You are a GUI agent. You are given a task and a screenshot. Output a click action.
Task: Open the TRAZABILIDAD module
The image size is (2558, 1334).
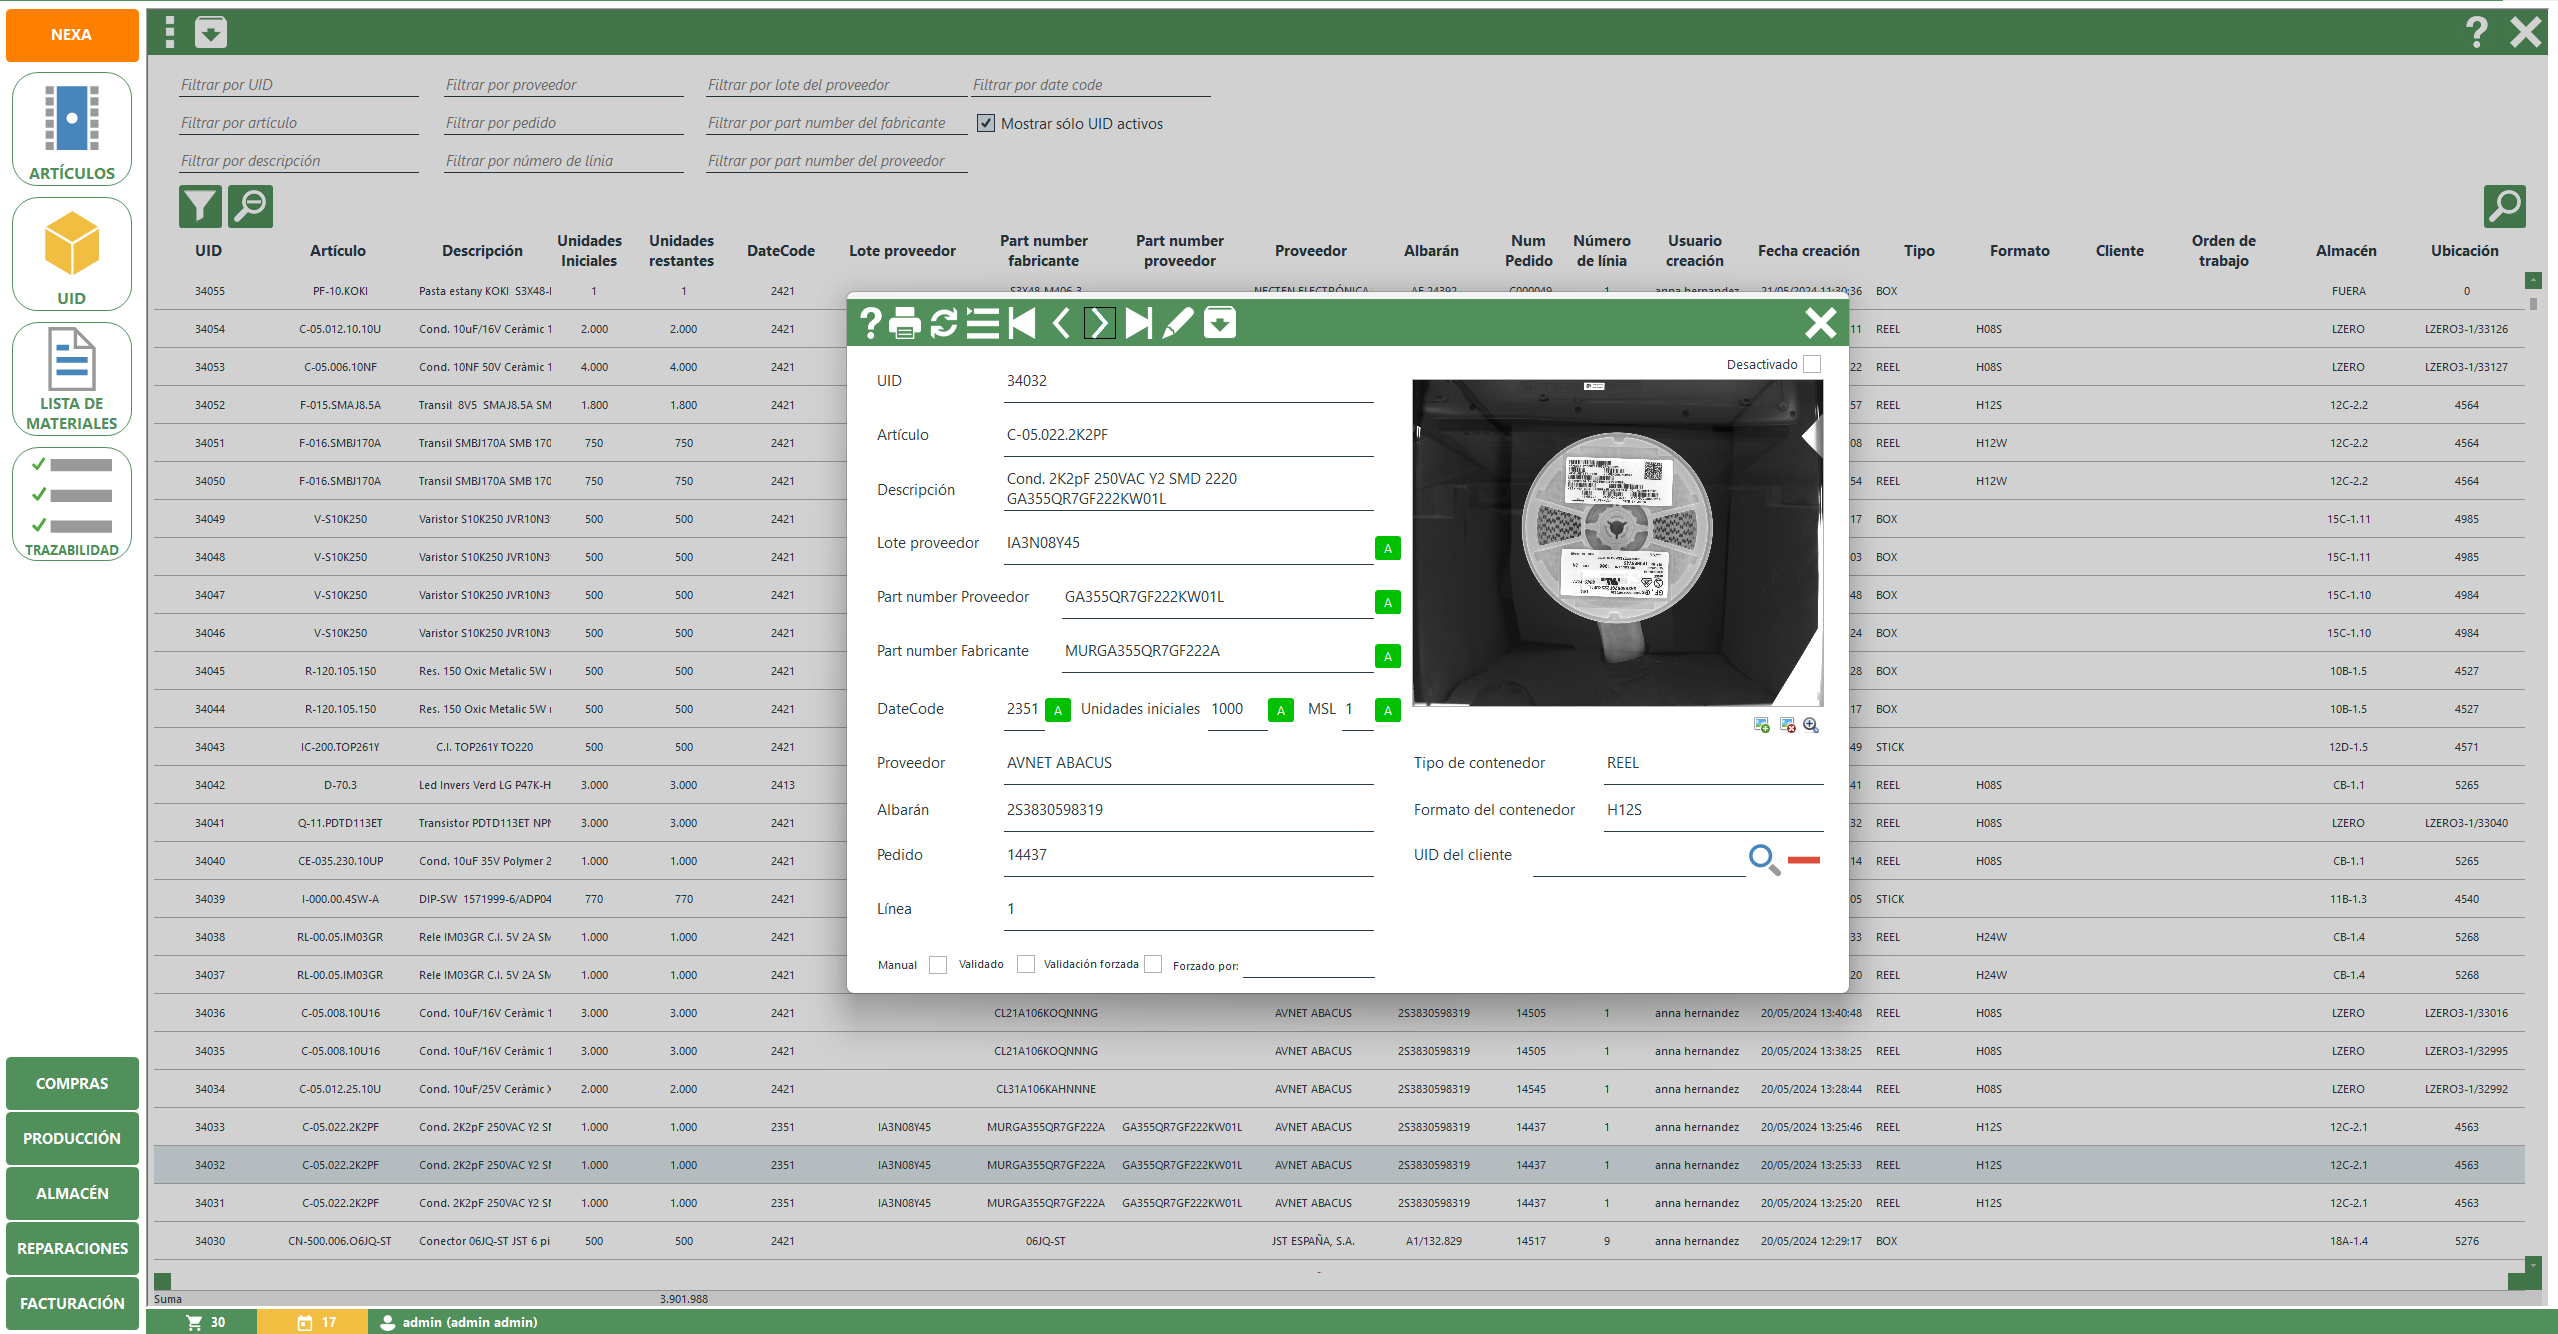(x=72, y=504)
